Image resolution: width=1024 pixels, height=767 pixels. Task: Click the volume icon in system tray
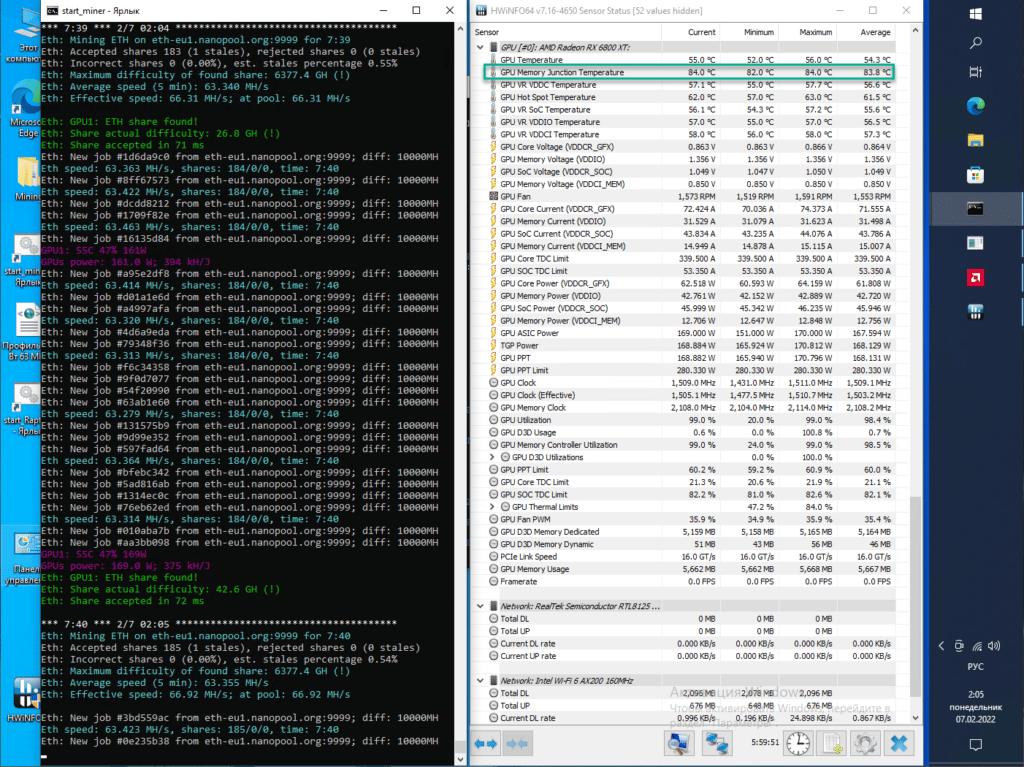[994, 646]
